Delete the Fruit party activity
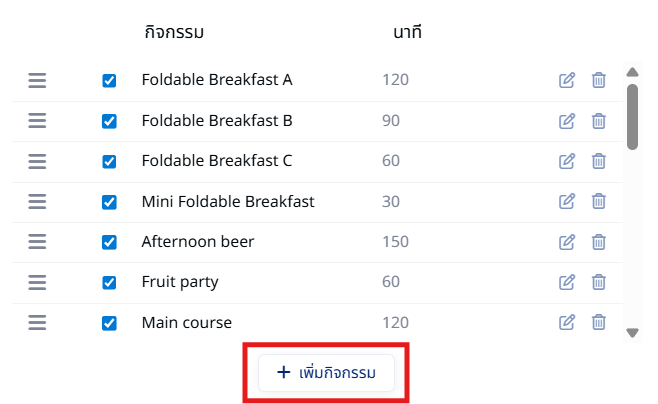The width and height of the screenshot is (658, 404). click(598, 282)
